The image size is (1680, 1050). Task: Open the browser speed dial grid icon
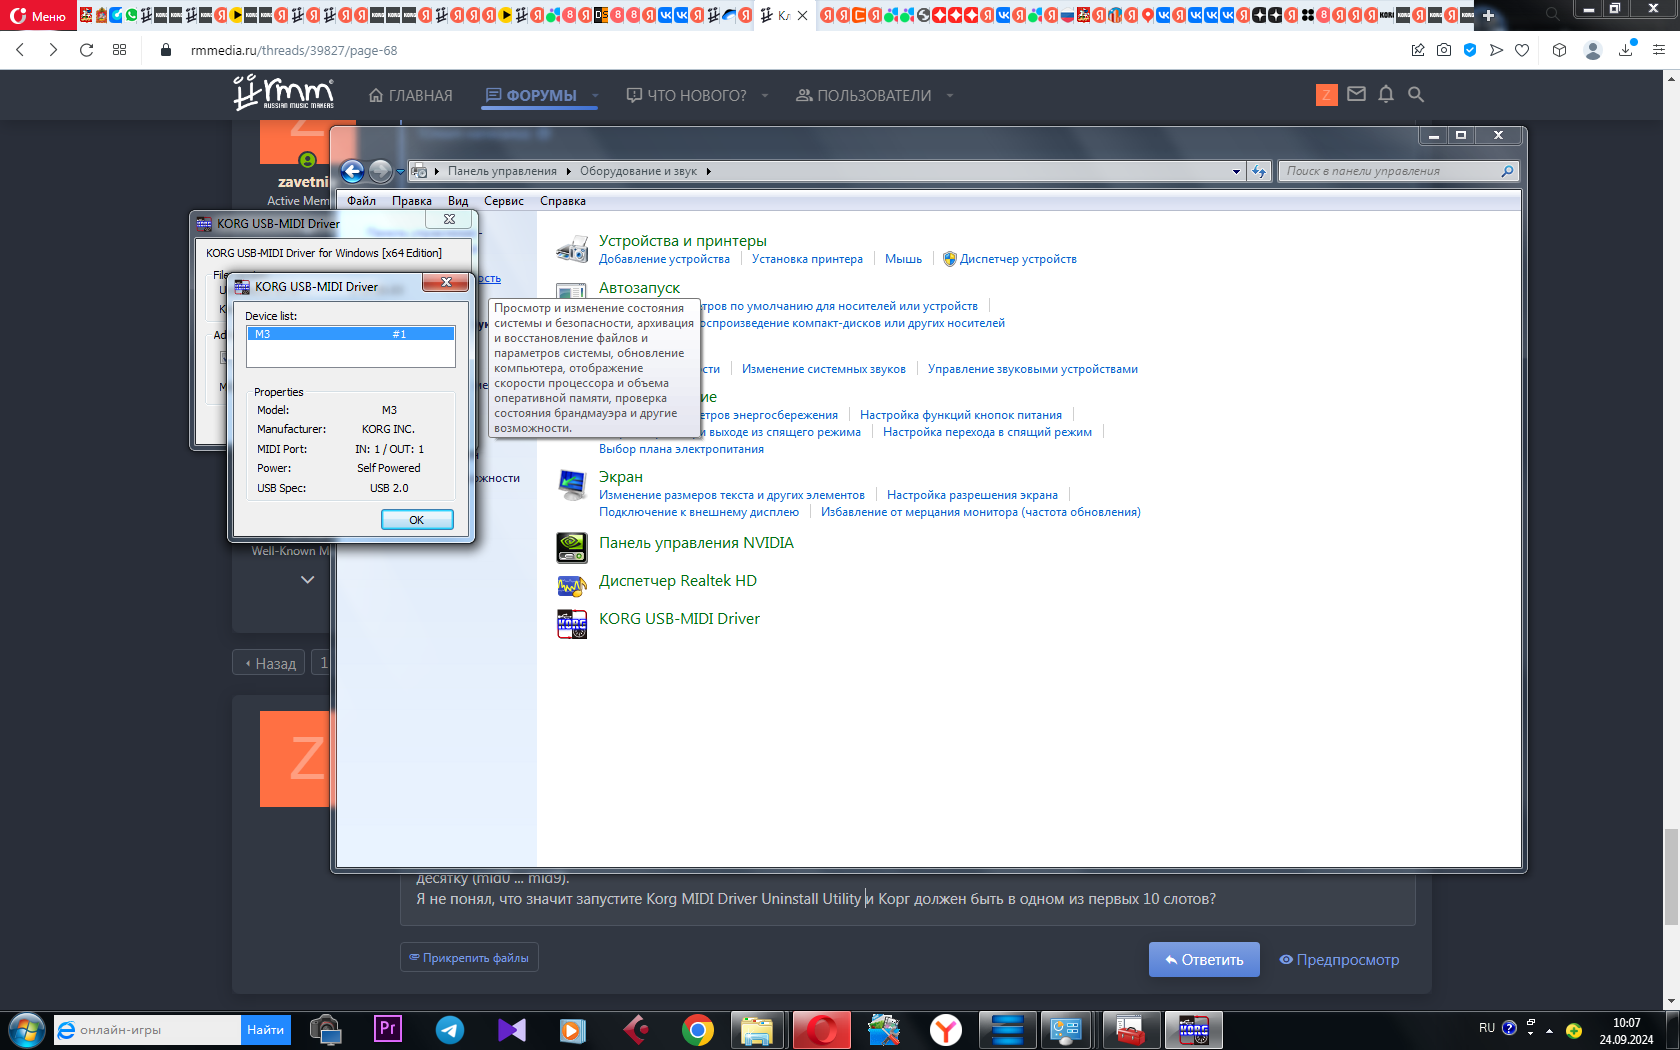pos(120,50)
